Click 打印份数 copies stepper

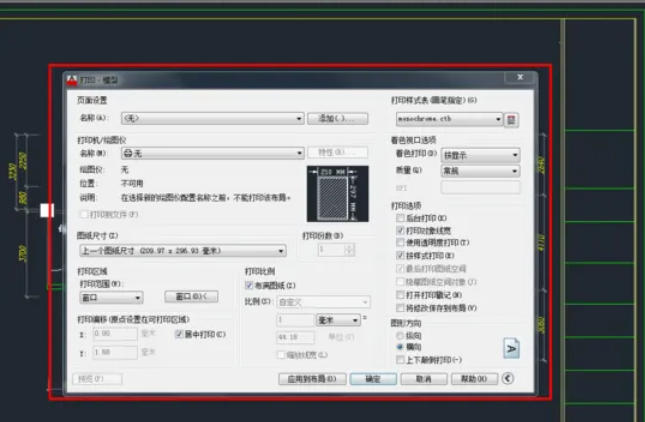(x=349, y=250)
